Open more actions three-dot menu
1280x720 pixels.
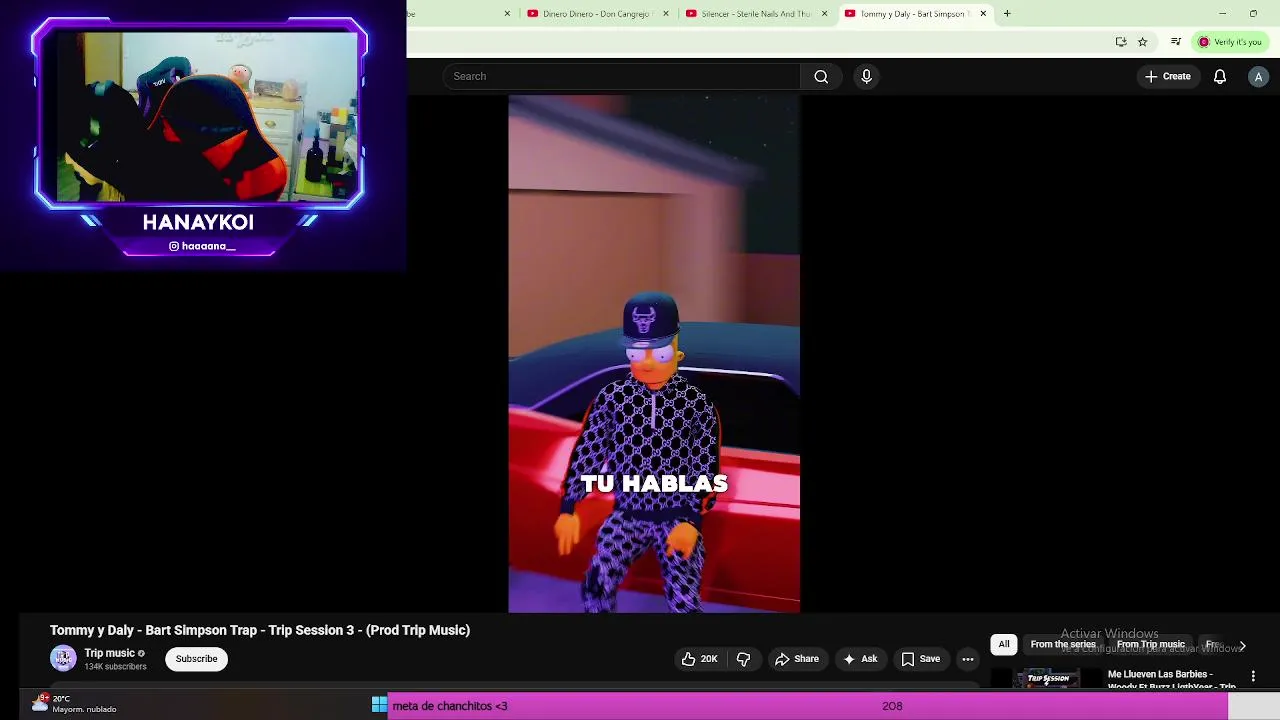click(x=967, y=659)
